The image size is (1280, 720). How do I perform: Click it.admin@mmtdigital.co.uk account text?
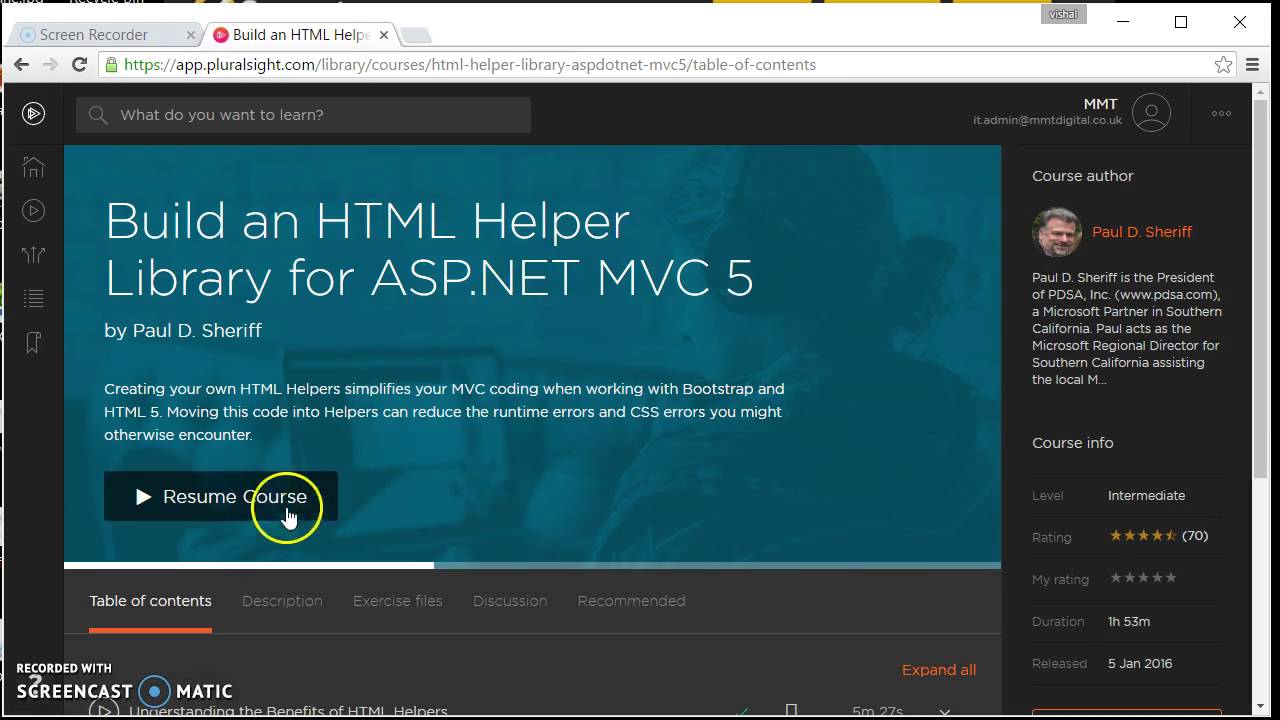[x=1047, y=120]
